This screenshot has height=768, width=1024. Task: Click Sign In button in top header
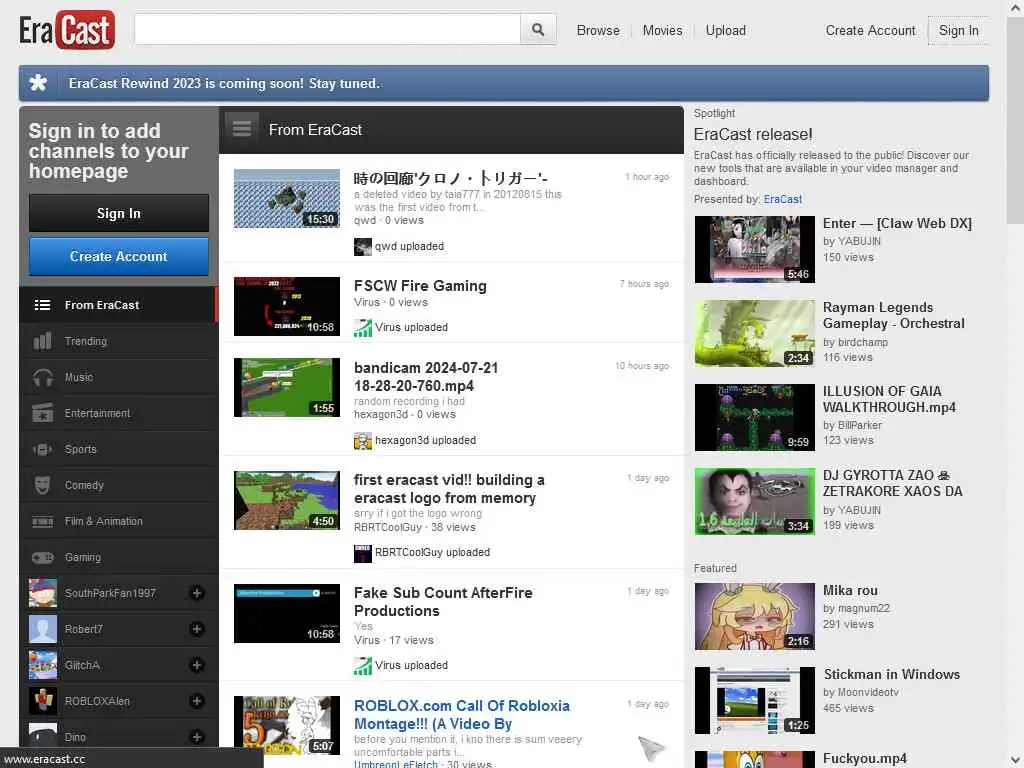958,31
